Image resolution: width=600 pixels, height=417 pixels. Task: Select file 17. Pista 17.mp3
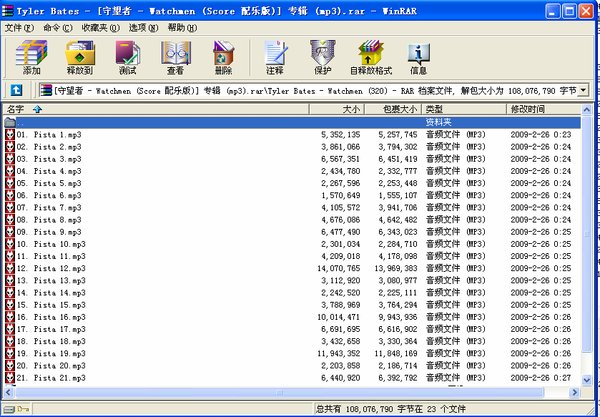coord(51,329)
